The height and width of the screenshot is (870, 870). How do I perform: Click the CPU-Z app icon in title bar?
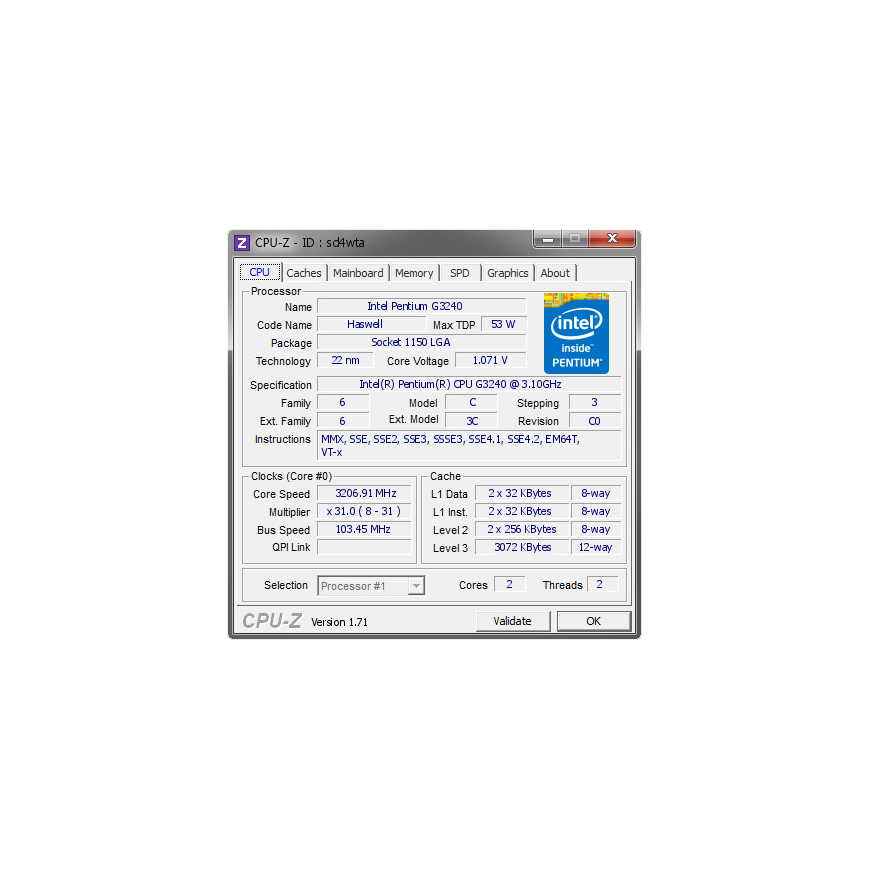(x=241, y=242)
